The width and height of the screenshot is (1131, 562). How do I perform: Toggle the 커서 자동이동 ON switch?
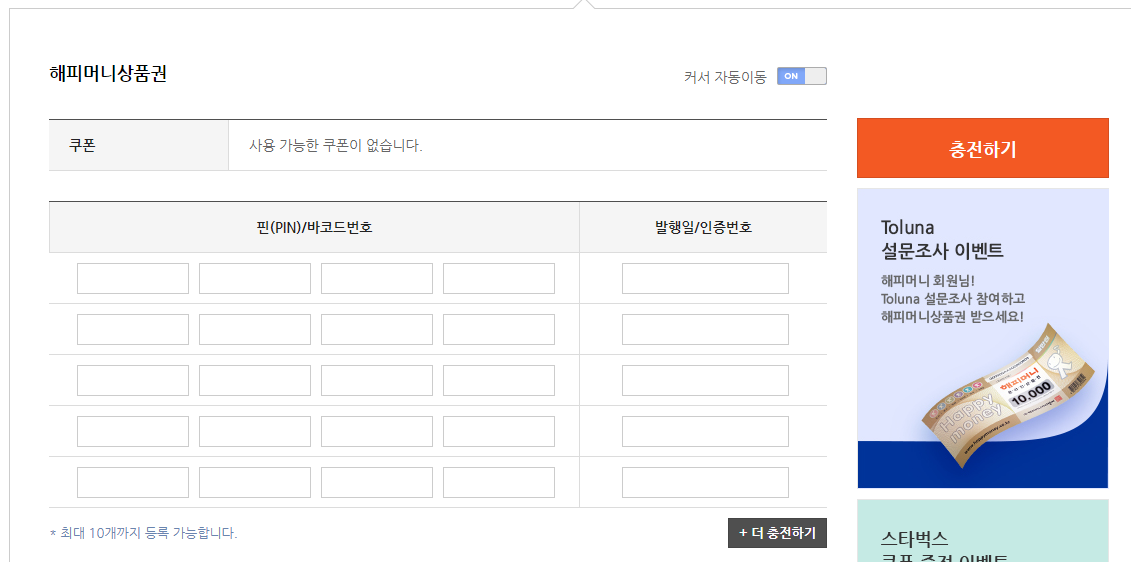click(x=801, y=76)
